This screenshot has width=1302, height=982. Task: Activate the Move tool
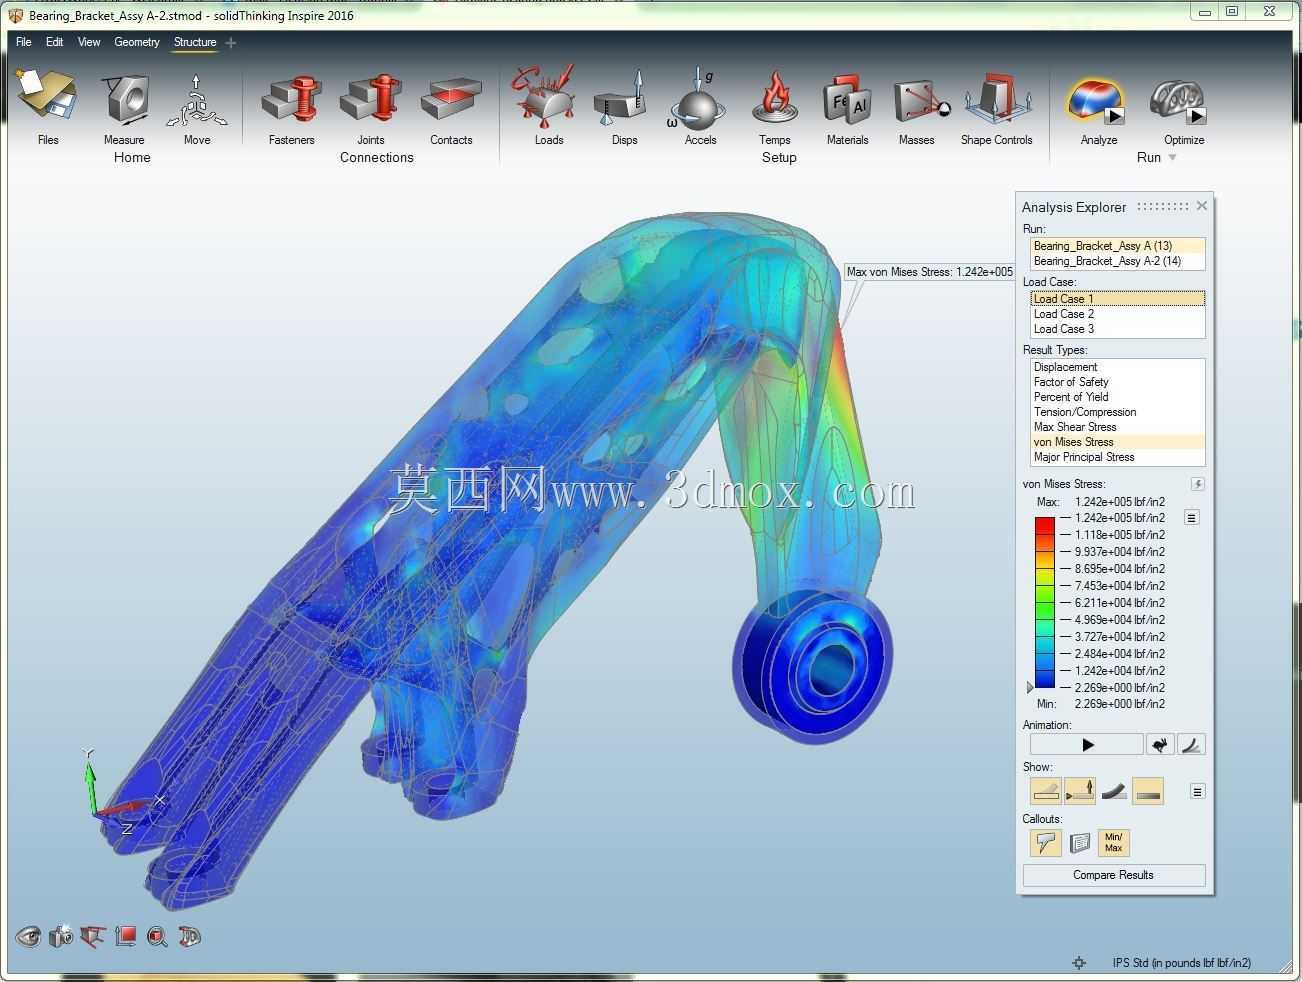[197, 100]
